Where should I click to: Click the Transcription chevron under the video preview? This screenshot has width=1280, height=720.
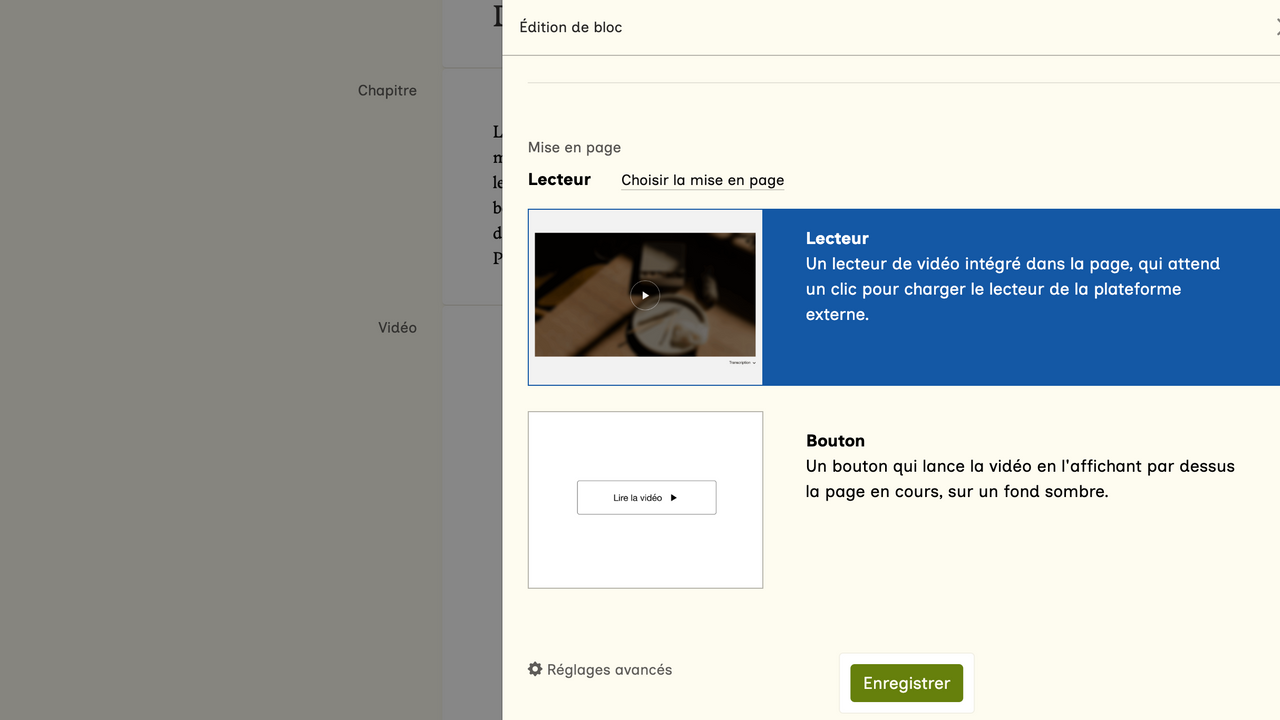(x=754, y=363)
